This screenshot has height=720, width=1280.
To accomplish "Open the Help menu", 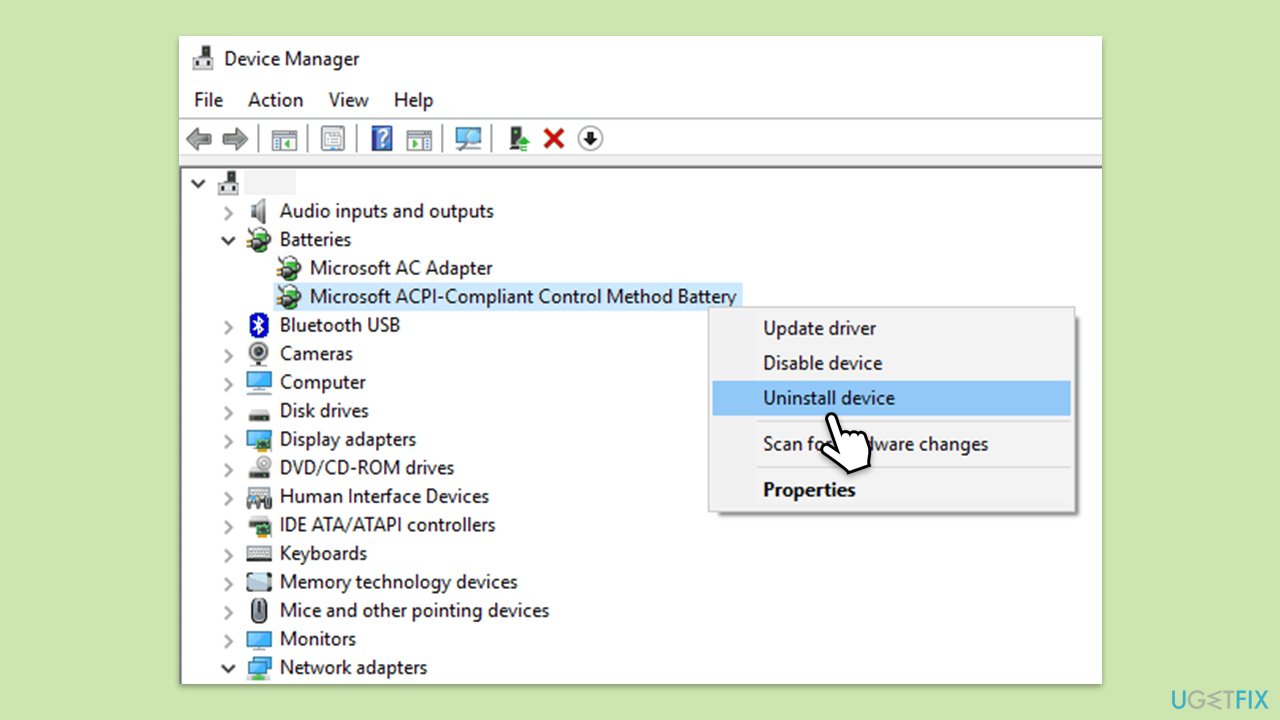I will point(413,100).
